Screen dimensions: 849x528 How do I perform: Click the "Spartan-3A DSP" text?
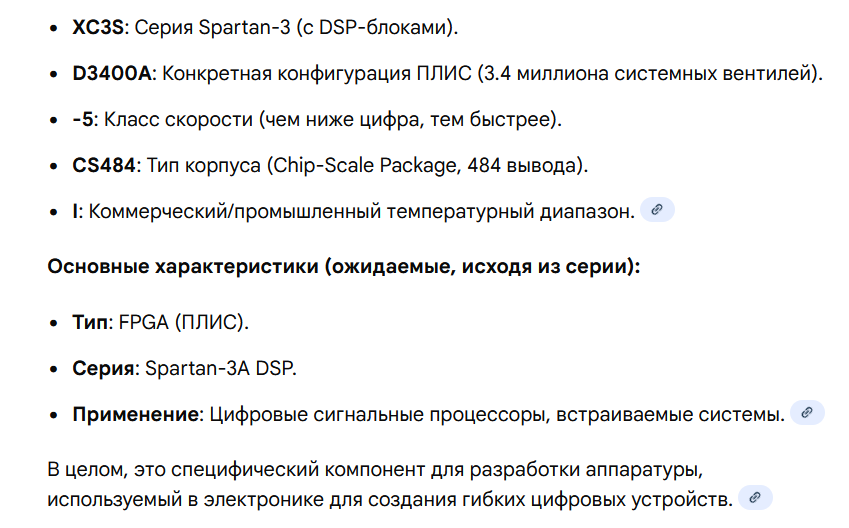(221, 368)
